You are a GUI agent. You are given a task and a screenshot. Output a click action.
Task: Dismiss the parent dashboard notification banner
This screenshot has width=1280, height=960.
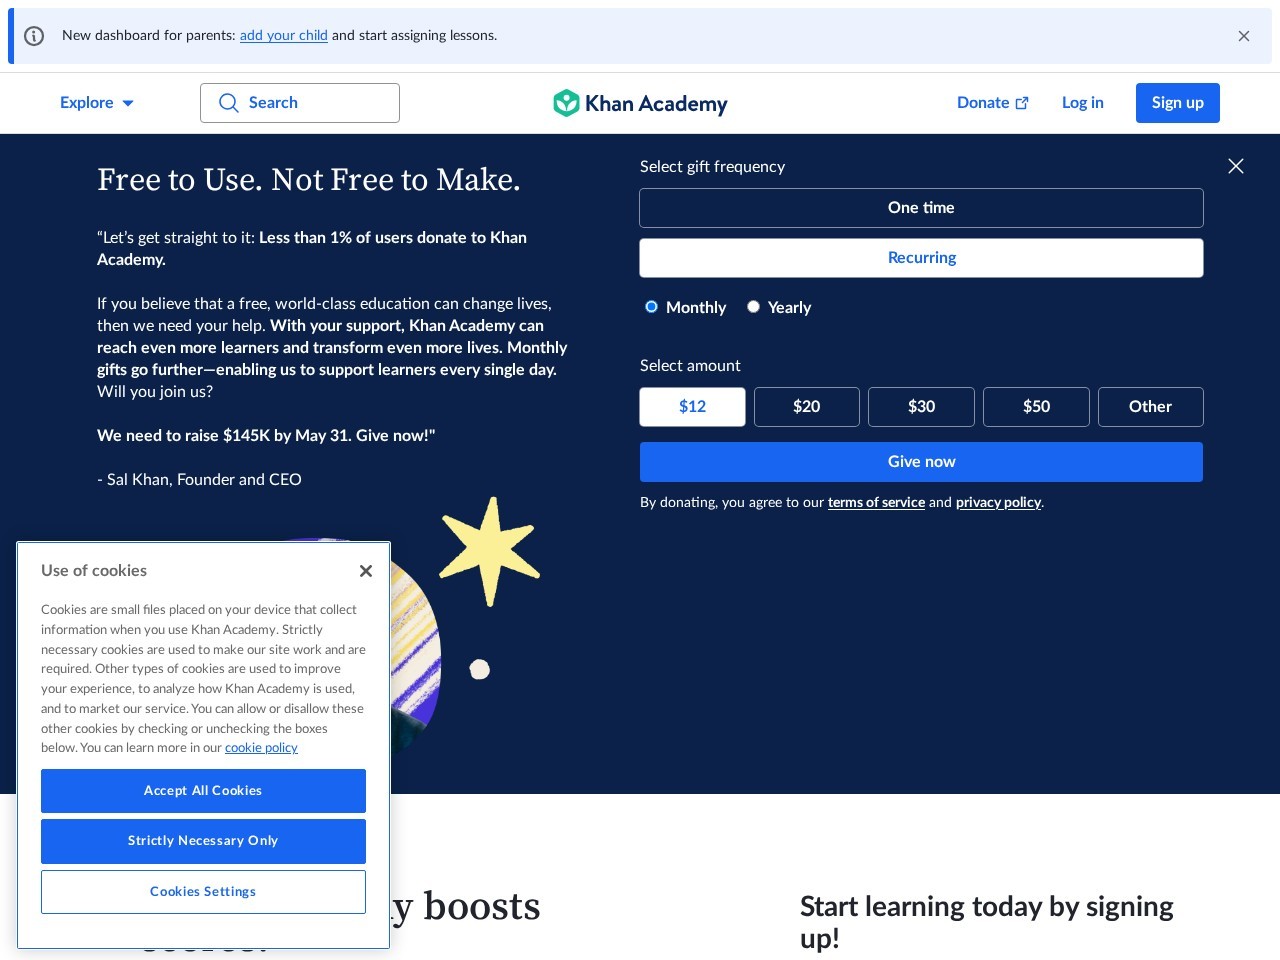(x=1244, y=36)
